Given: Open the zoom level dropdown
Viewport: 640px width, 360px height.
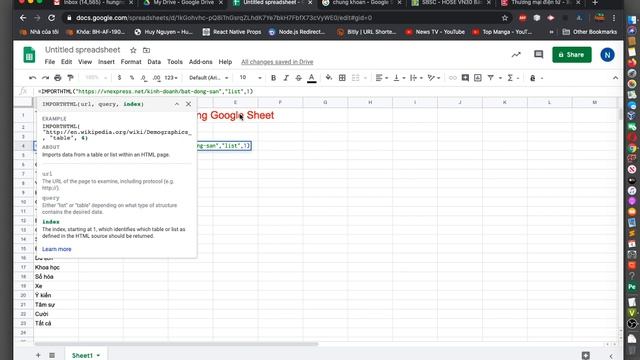Looking at the screenshot, I should click(x=96, y=78).
